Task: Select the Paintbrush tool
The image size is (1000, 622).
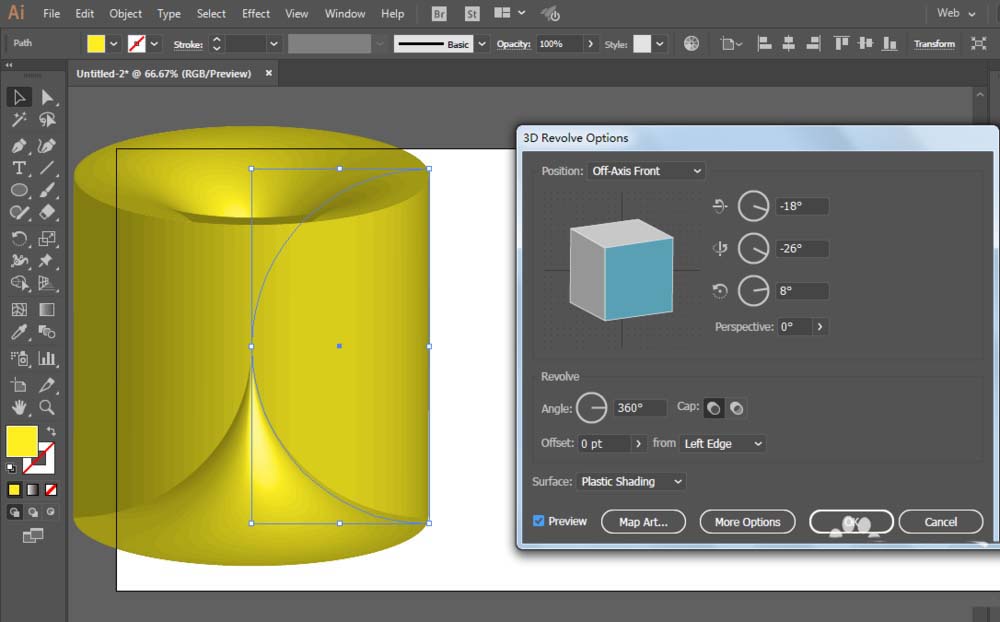Action: pos(47,190)
